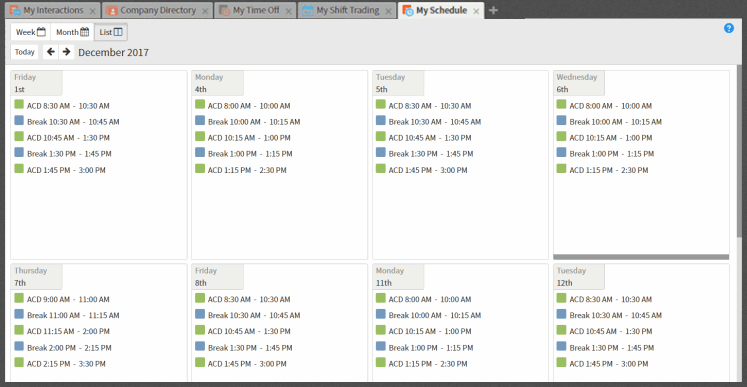Click Friday 8th Break 1:30 PM - 1:45 PM

click(250, 347)
